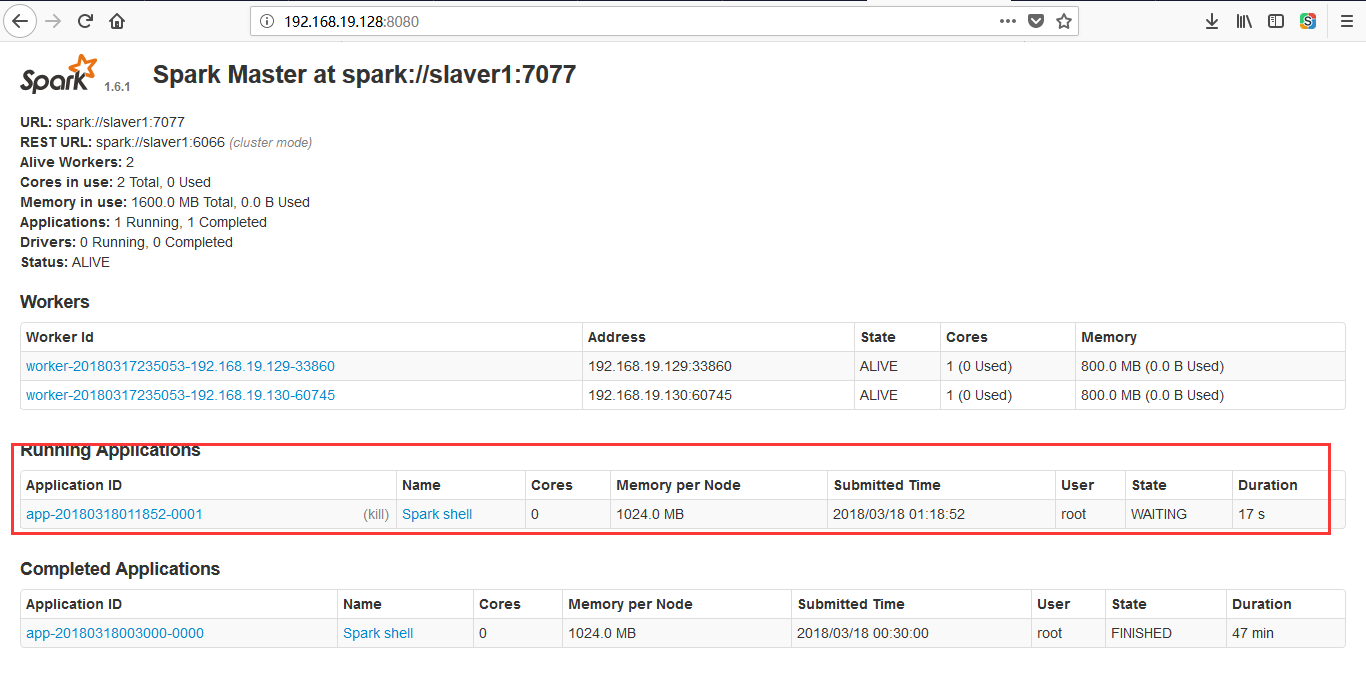Click the Memory in use 1600.0 MB line
1366x692 pixels.
pyautogui.click(x=165, y=202)
